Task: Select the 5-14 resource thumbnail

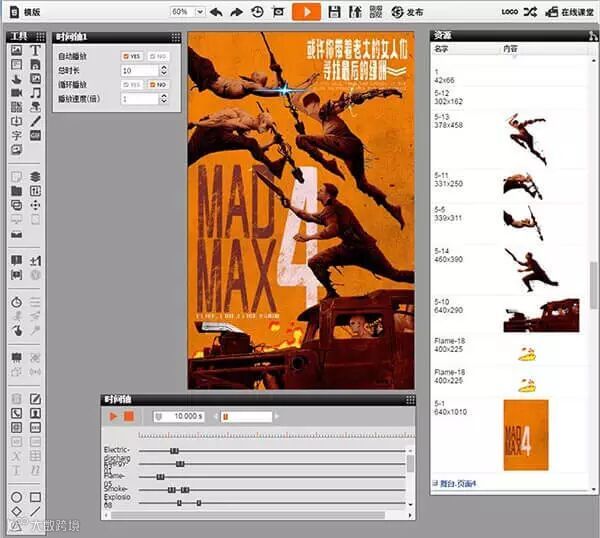Action: 531,269
